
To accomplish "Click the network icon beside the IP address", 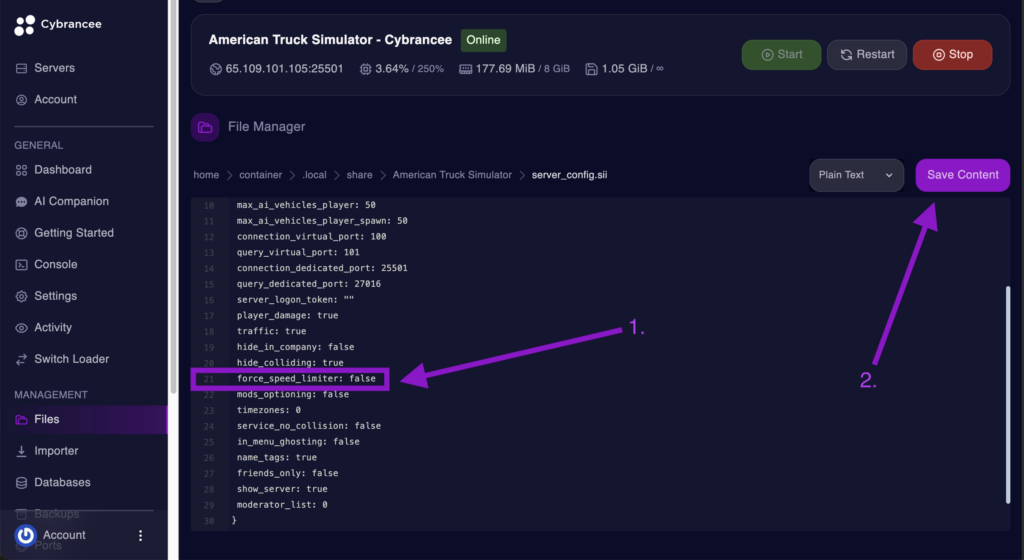I will [216, 69].
